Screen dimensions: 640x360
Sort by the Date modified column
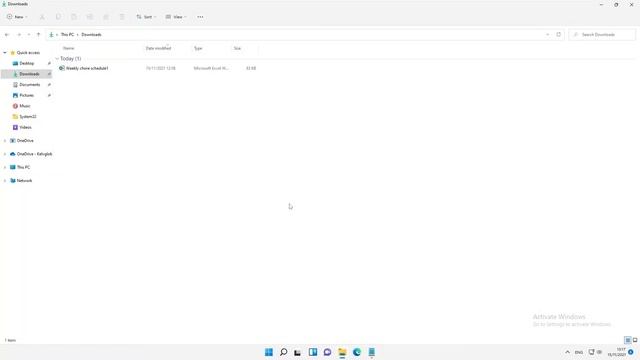158,48
